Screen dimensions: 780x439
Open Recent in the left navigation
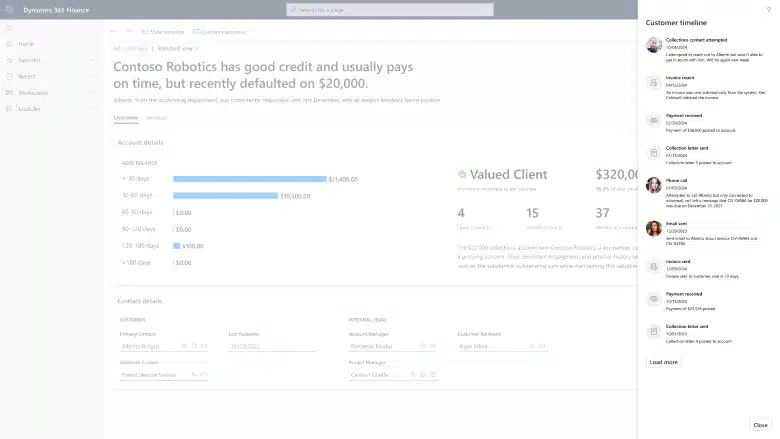(x=27, y=77)
